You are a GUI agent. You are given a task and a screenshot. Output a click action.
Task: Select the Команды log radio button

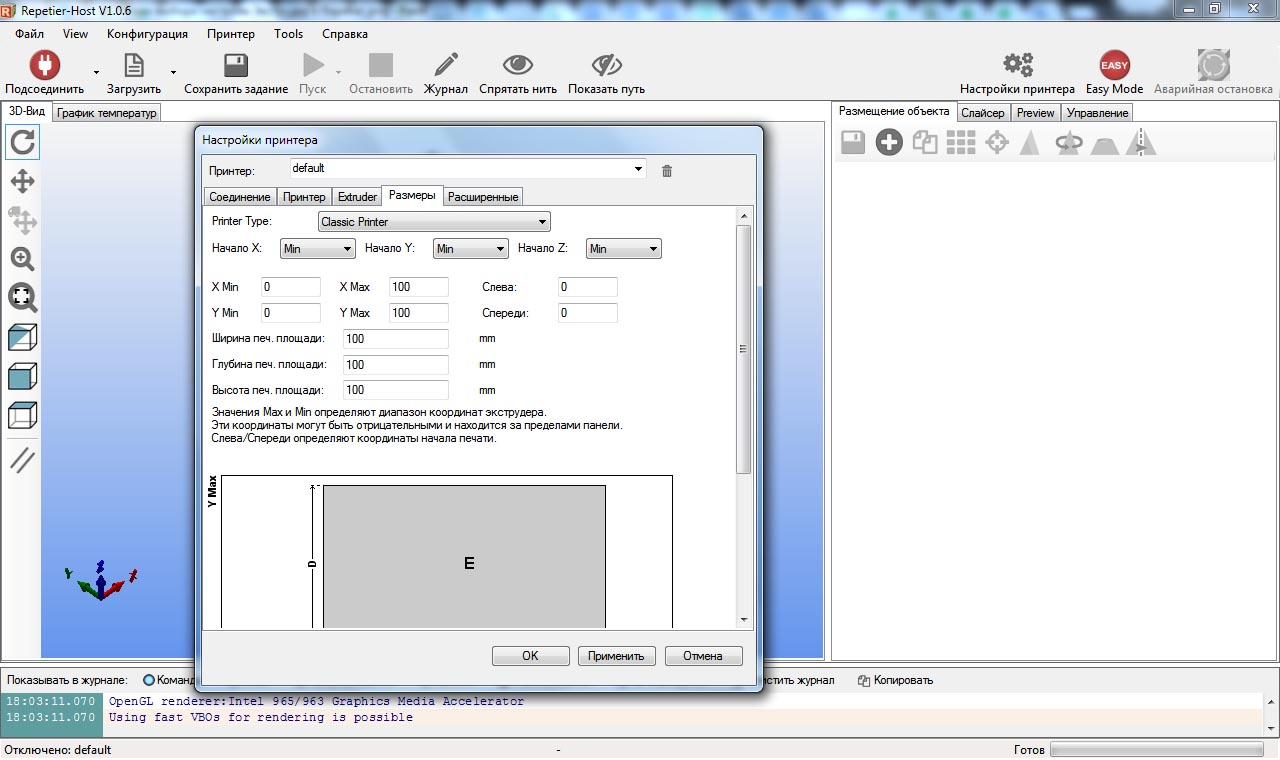click(x=149, y=680)
